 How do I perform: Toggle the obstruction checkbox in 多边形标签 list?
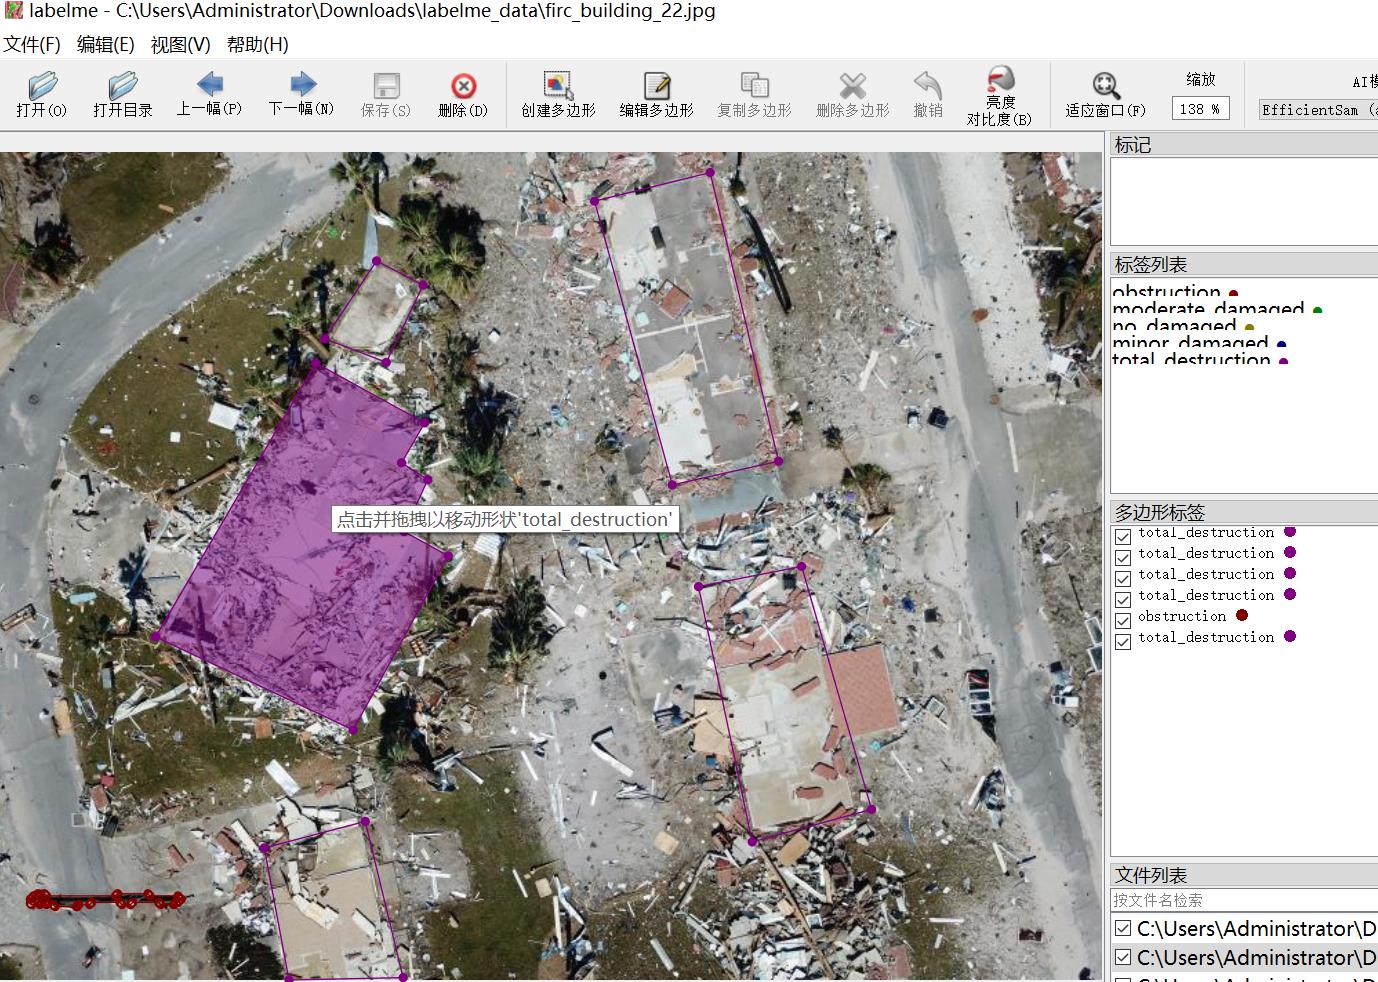(1123, 620)
